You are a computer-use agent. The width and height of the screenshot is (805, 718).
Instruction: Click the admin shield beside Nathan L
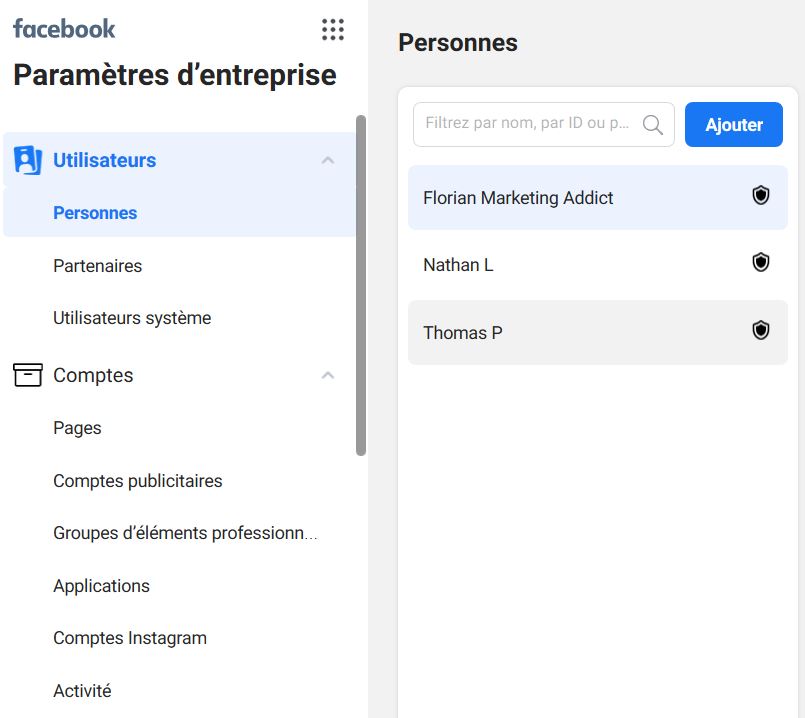[761, 263]
